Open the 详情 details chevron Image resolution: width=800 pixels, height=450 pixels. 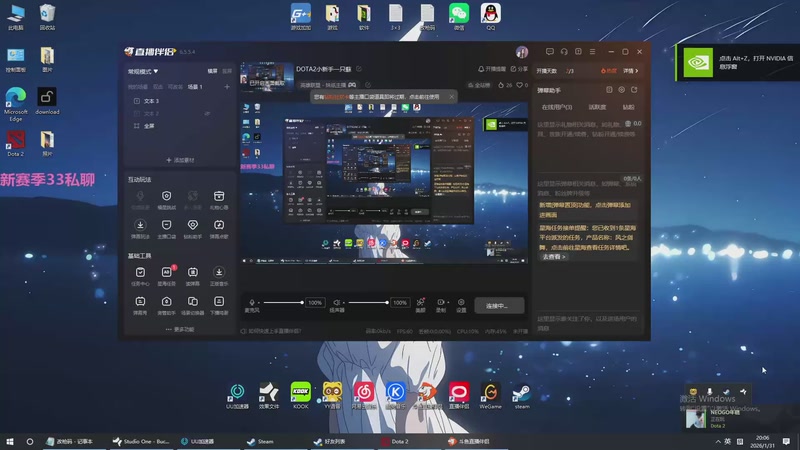(x=631, y=71)
